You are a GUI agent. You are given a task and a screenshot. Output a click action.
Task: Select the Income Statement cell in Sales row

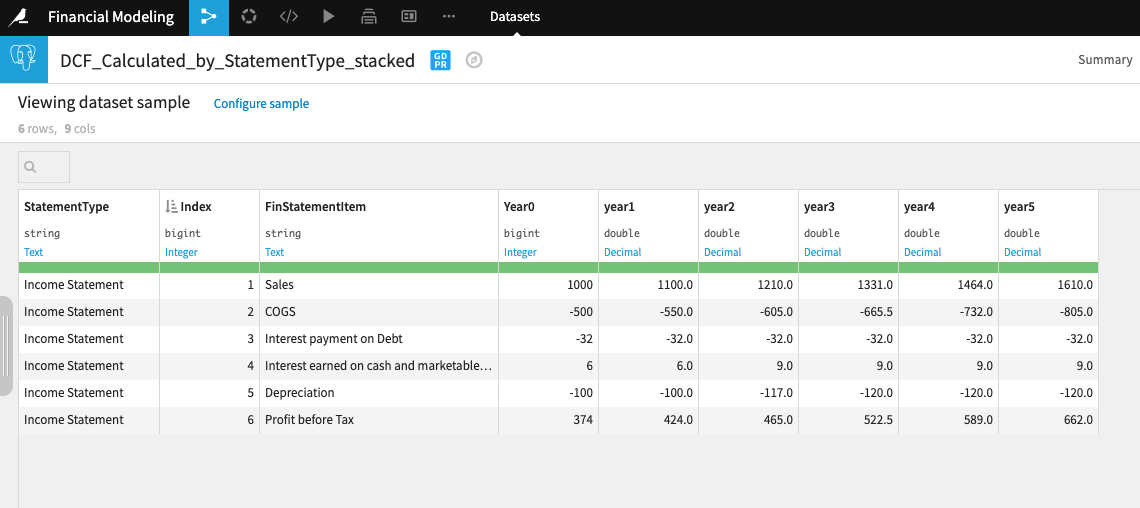(x=89, y=285)
